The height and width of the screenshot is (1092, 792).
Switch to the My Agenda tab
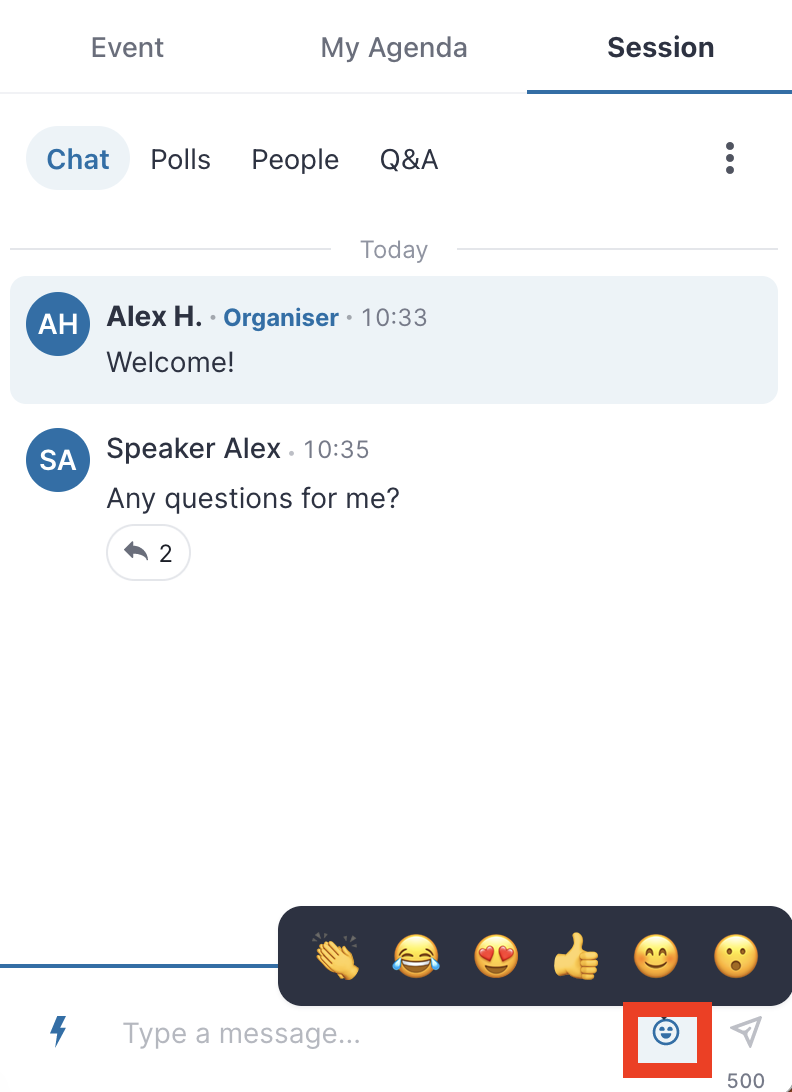click(394, 47)
